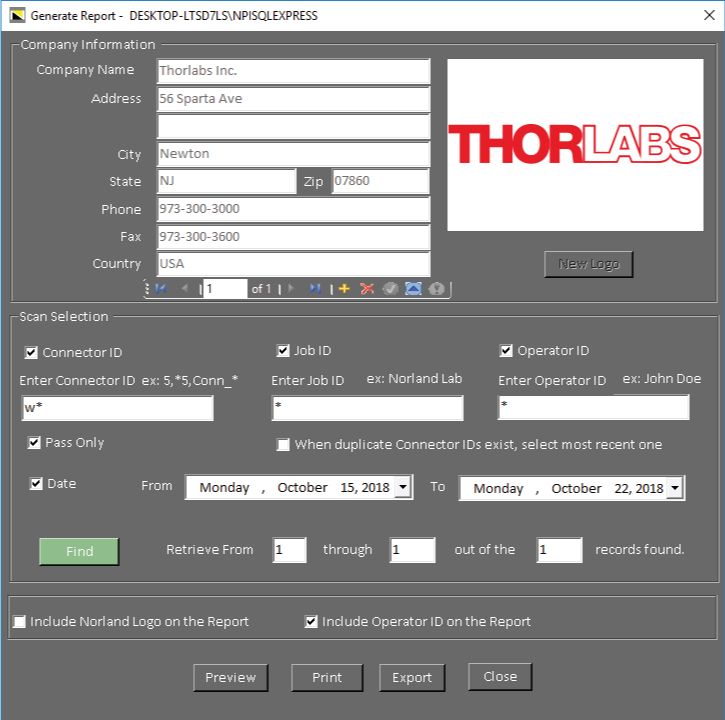Click the application icon in title bar
This screenshot has width=725, height=720.
pyautogui.click(x=17, y=15)
